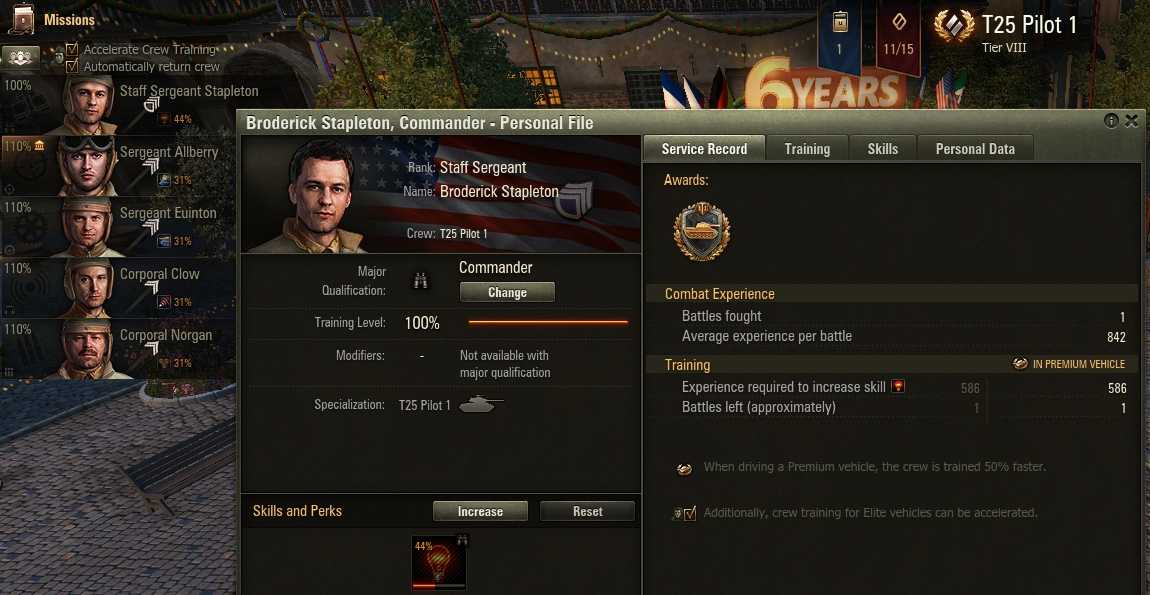Click the Reset skills button

[x=587, y=511]
